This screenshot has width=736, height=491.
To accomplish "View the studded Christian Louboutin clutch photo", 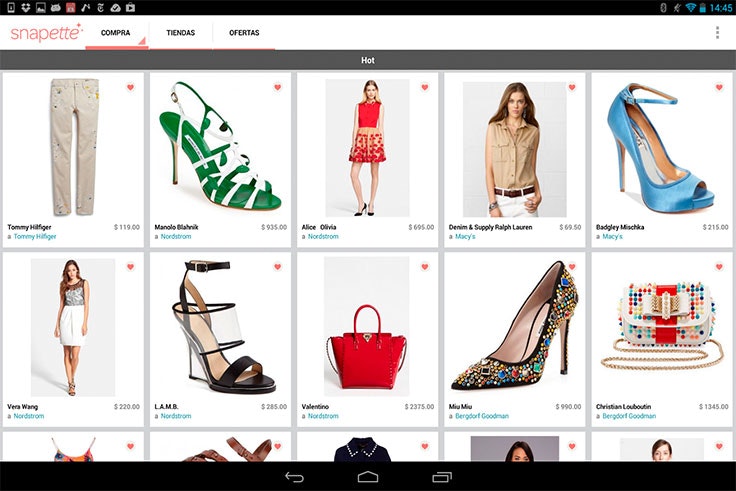I will [662, 326].
